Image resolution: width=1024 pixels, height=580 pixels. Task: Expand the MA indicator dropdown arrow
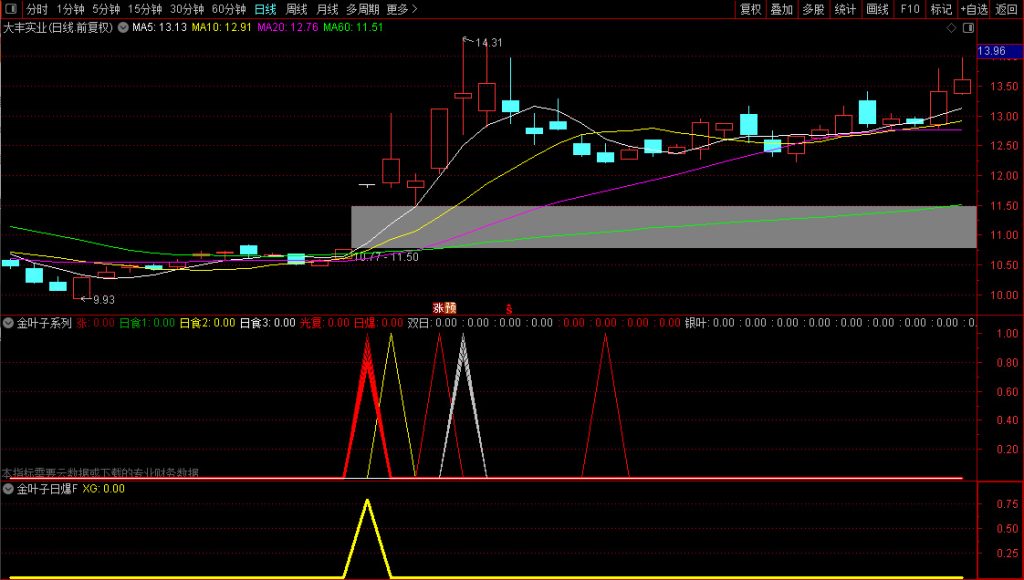(x=123, y=28)
